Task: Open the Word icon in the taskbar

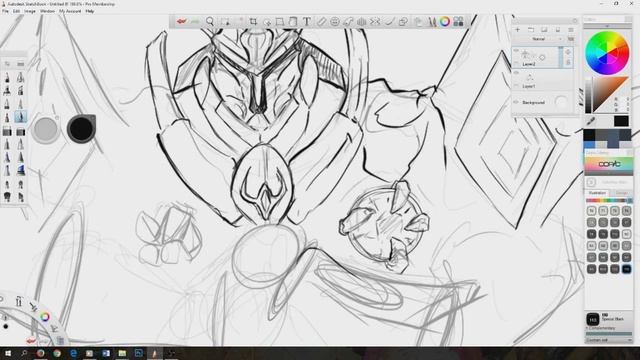Action: (x=106, y=353)
